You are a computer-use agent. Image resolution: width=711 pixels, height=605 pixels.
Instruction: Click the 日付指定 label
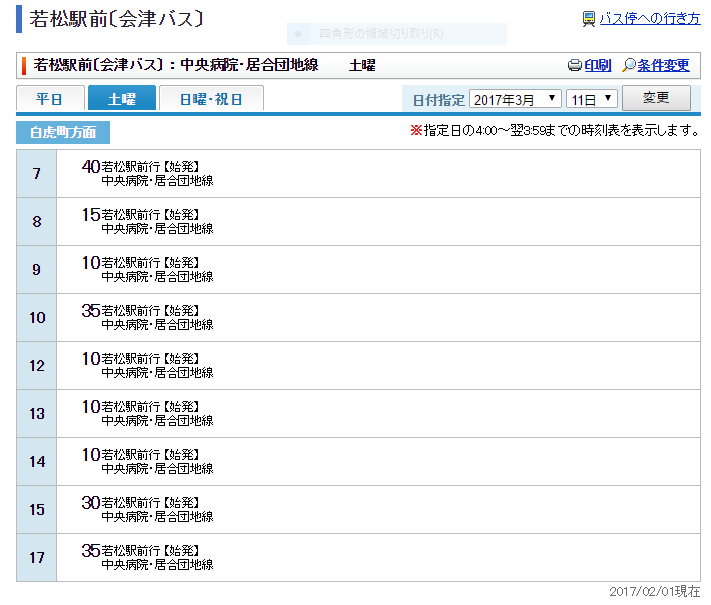coord(438,100)
